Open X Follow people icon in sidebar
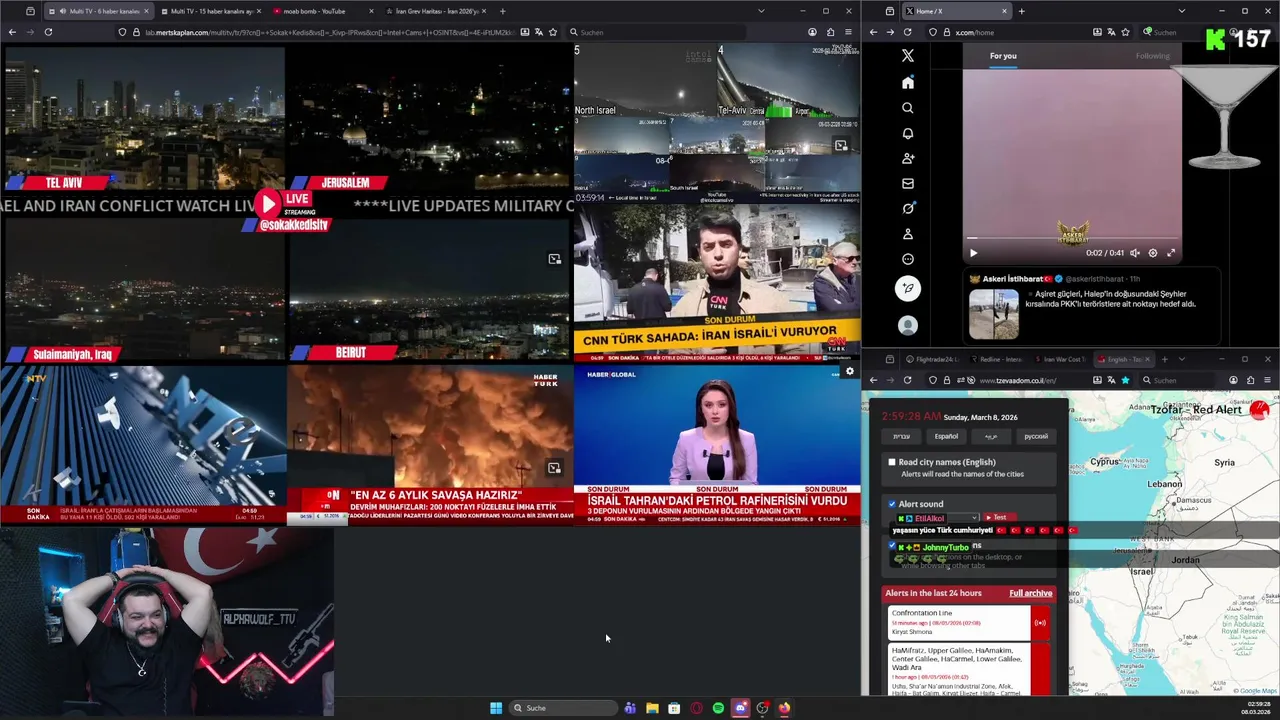This screenshot has height=720, width=1280. (x=908, y=158)
